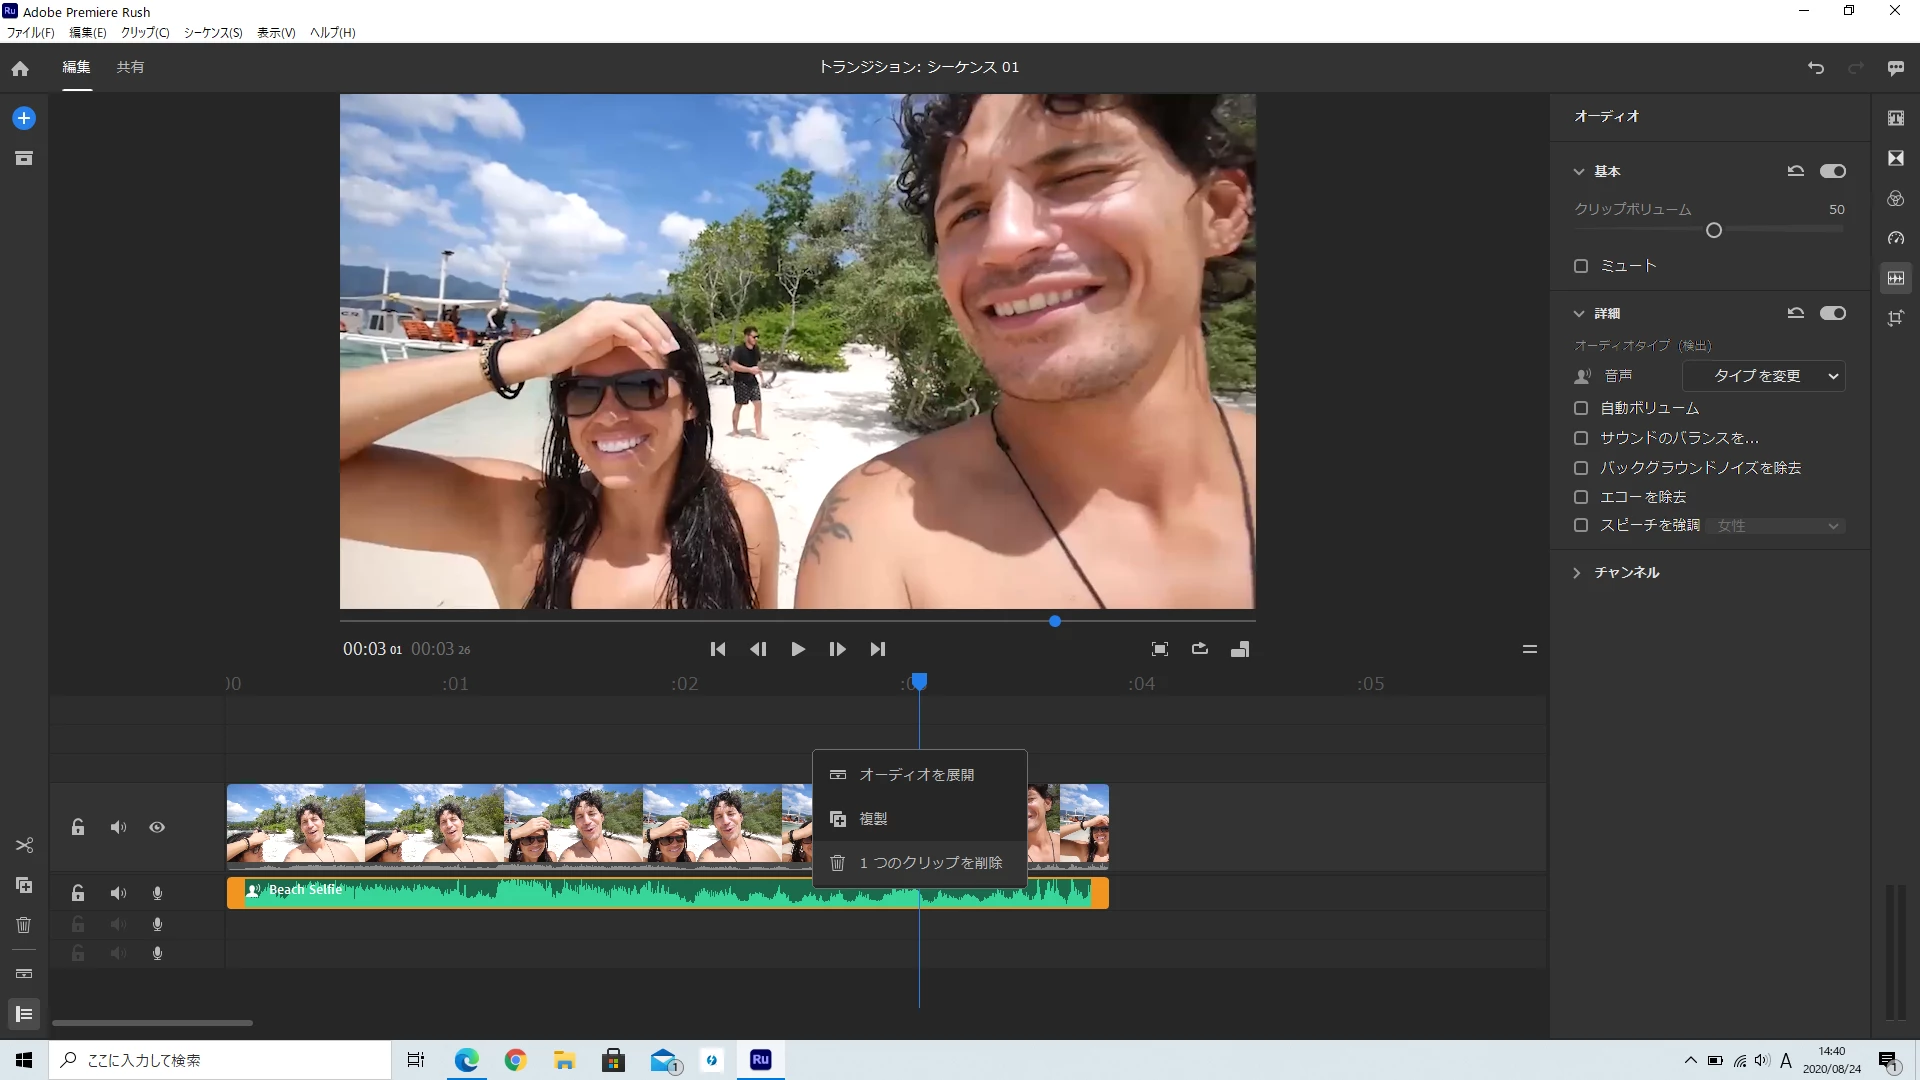
Task: Select the scissors split tool
Action: tap(24, 845)
